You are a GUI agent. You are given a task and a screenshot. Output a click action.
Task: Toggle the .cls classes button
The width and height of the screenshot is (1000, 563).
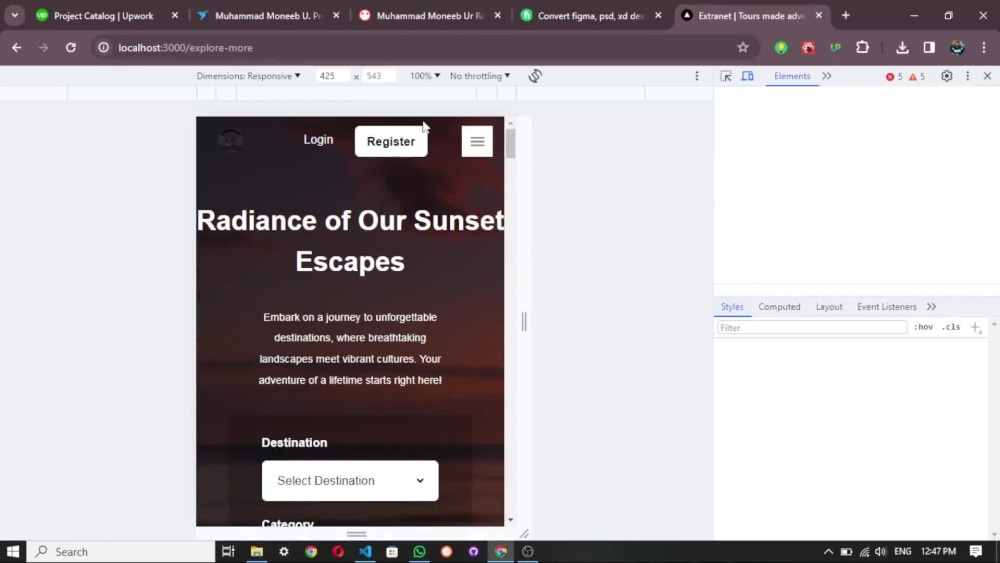(x=951, y=327)
